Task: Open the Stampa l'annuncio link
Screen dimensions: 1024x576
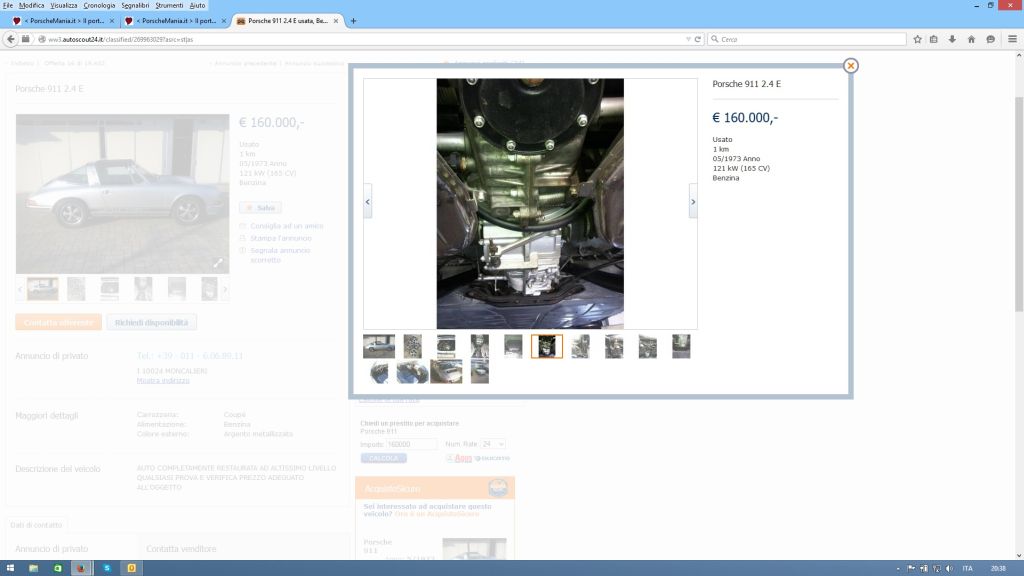Action: click(281, 238)
